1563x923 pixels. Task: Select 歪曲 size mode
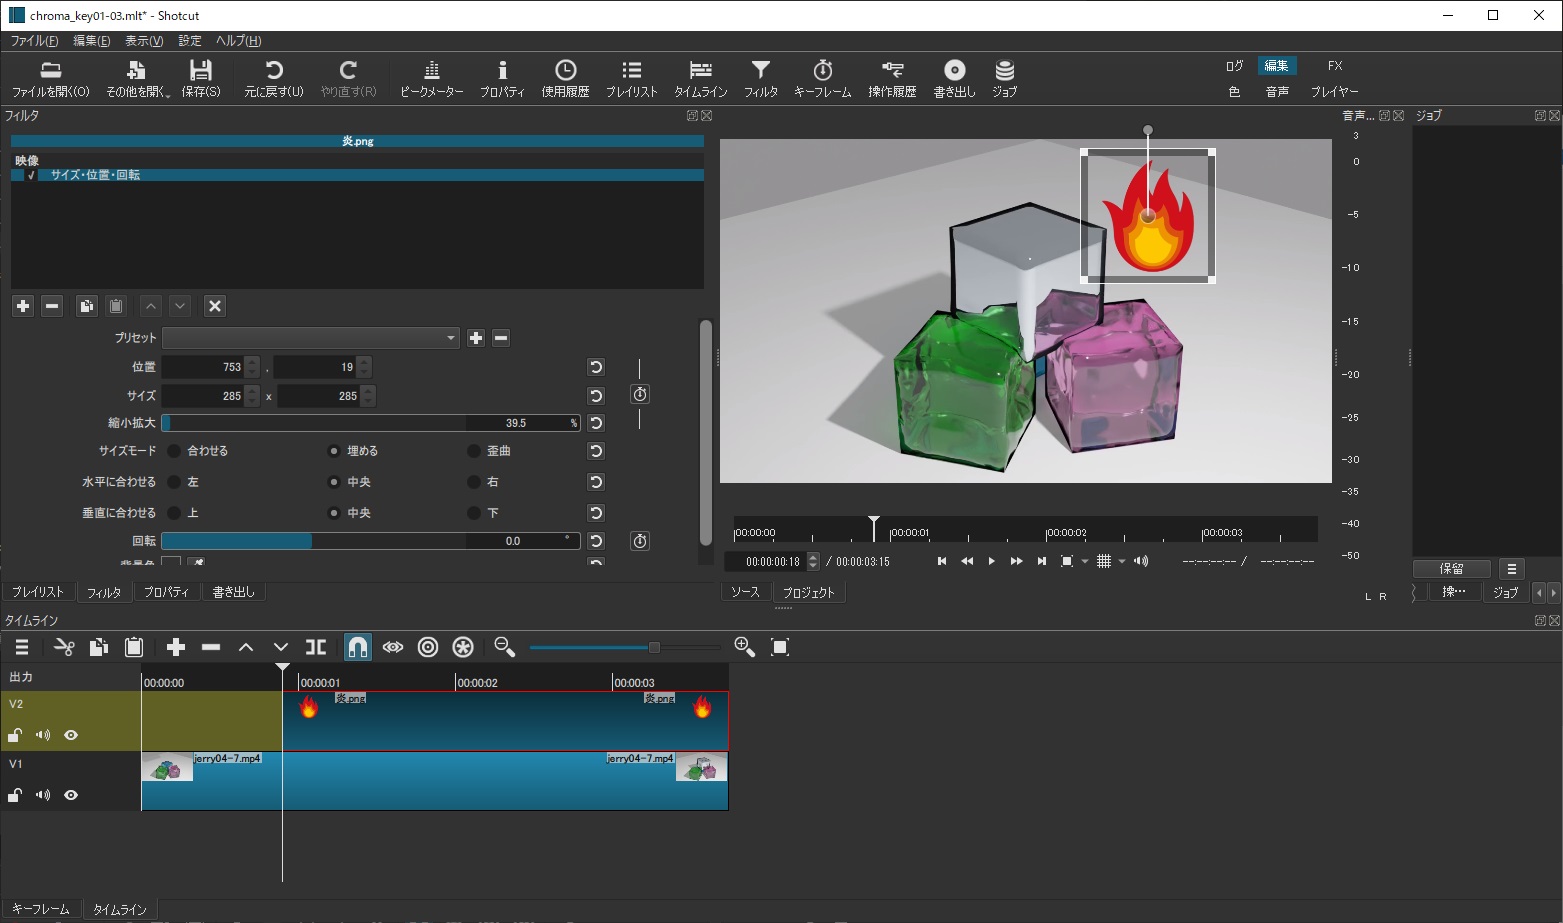(474, 451)
